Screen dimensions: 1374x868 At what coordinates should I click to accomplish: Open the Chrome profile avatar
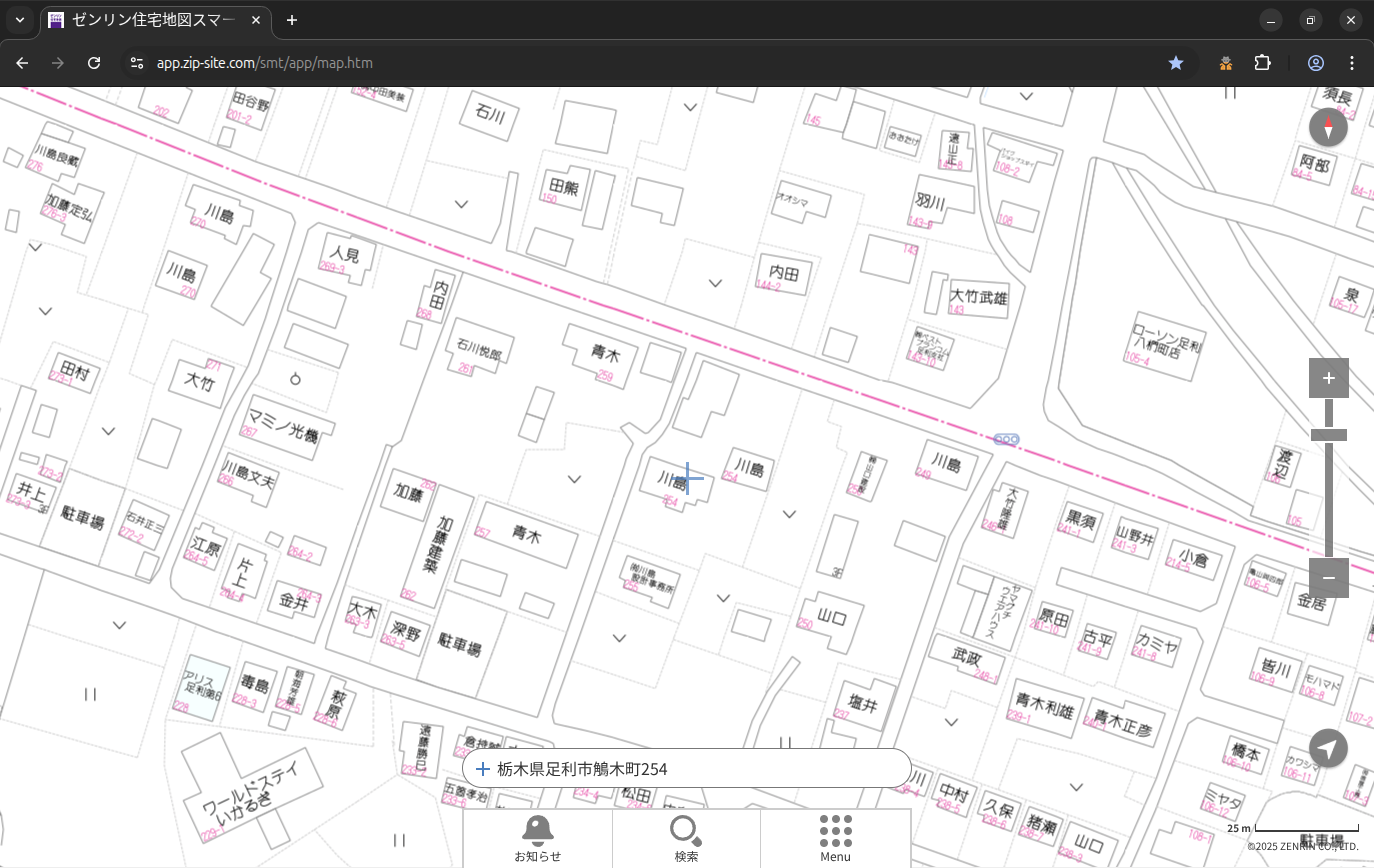pyautogui.click(x=1316, y=63)
